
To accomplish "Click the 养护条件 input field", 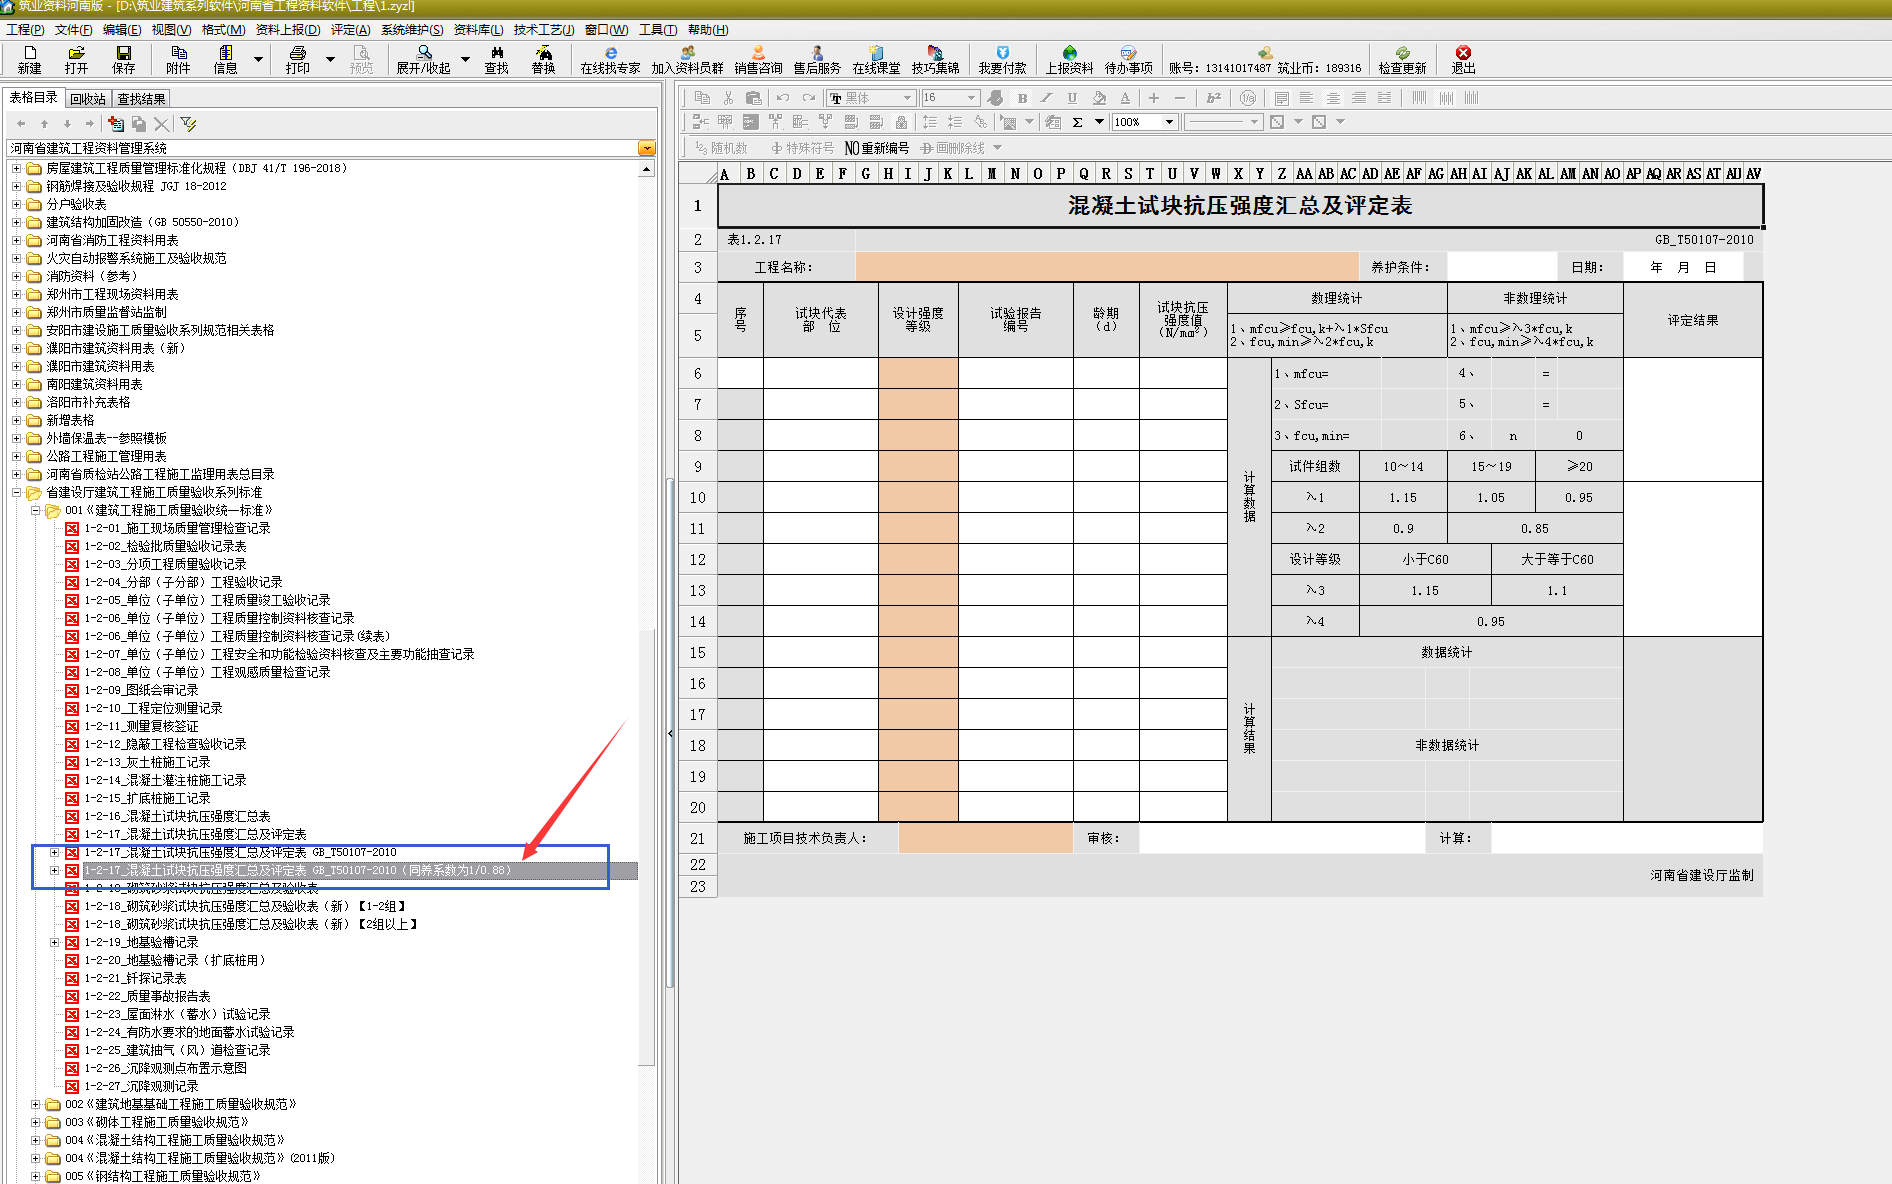I will click(x=1502, y=267).
